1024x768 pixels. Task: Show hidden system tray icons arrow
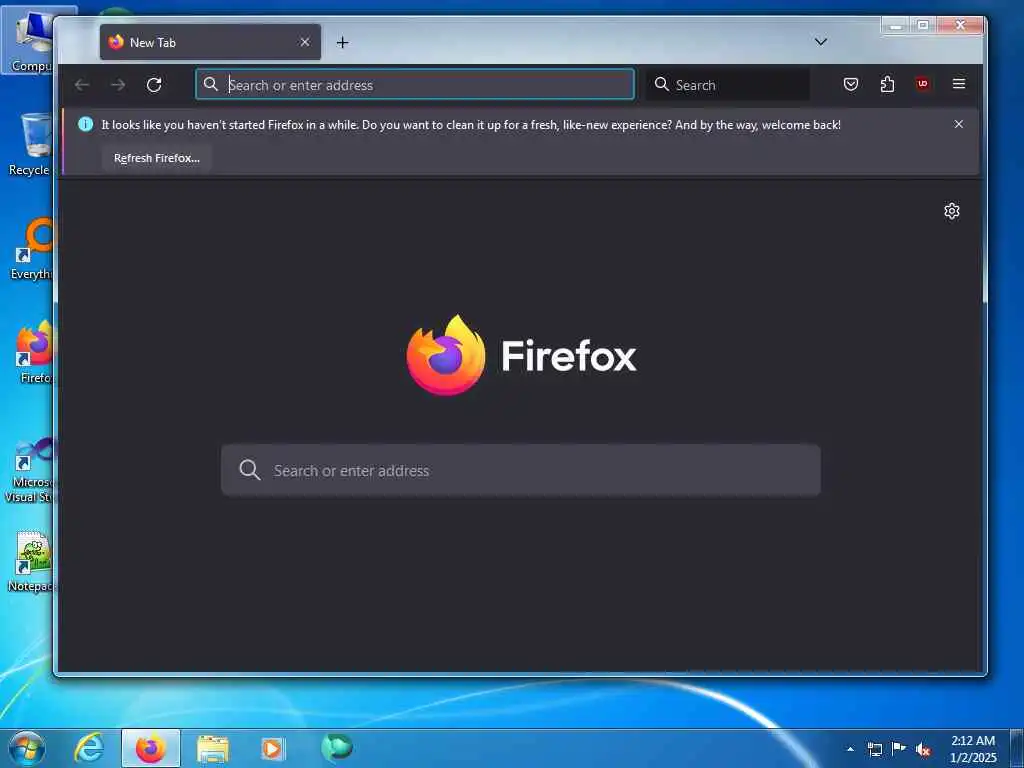tap(850, 749)
